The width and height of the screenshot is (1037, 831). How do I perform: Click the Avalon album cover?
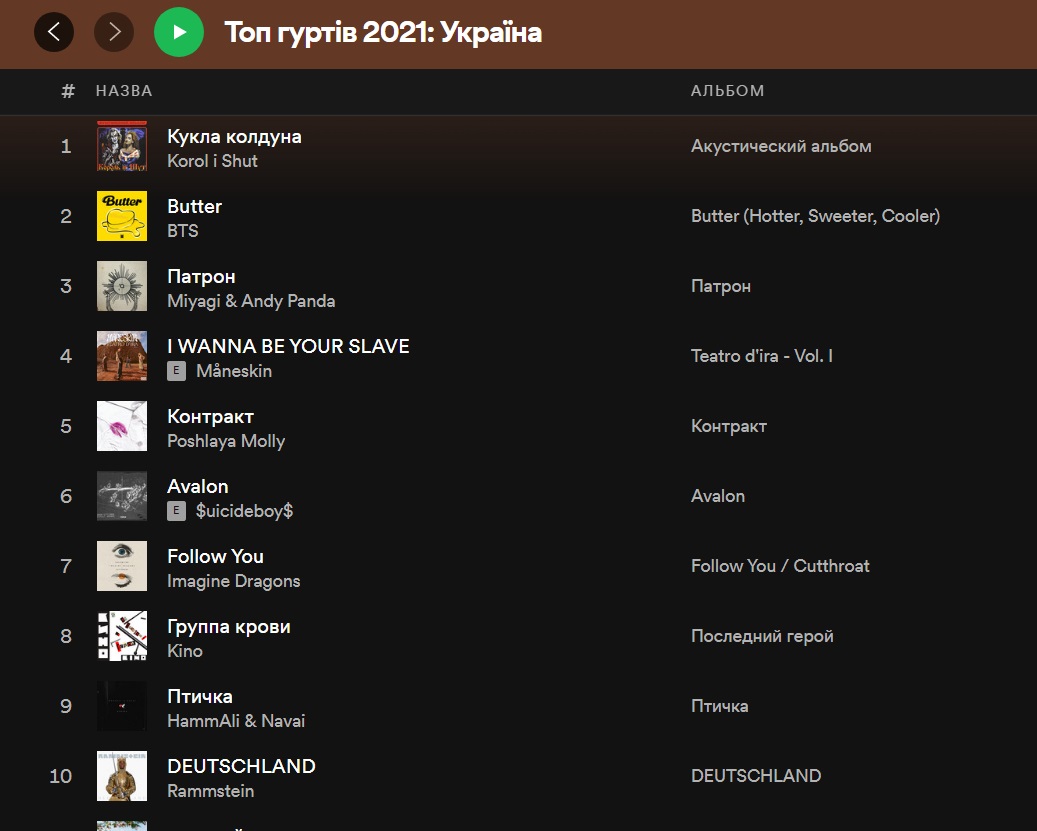[121, 496]
